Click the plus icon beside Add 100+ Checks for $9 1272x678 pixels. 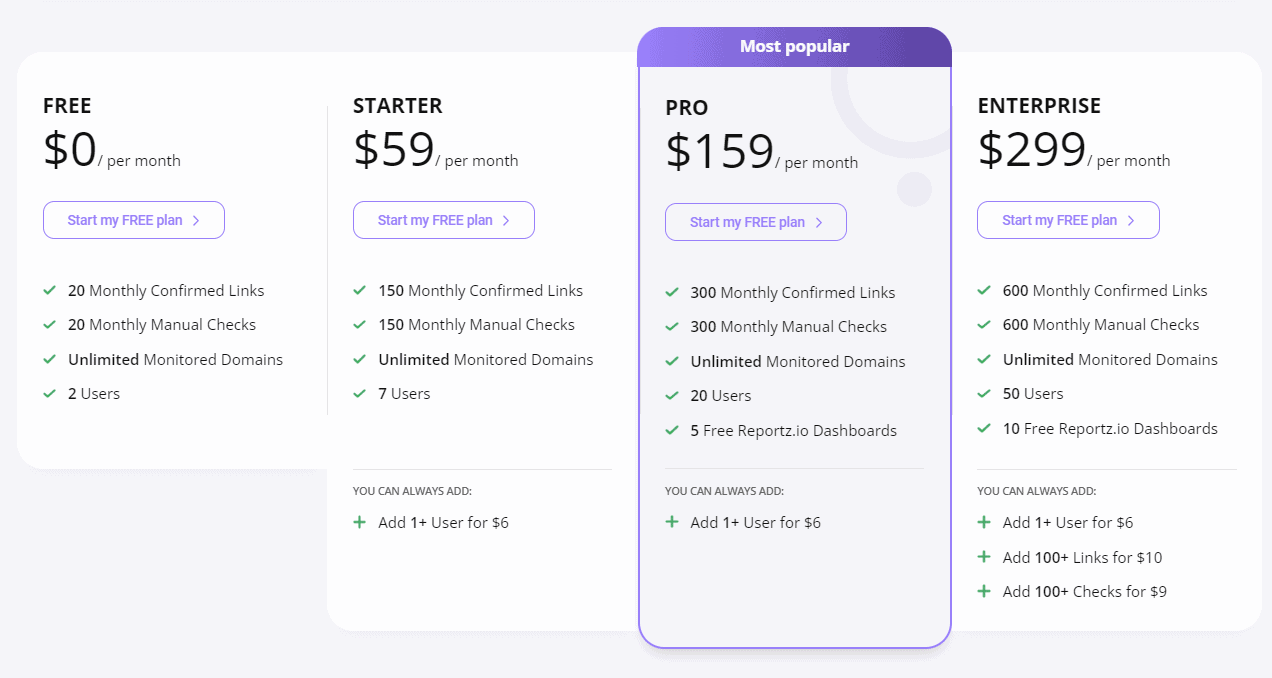[x=984, y=591]
